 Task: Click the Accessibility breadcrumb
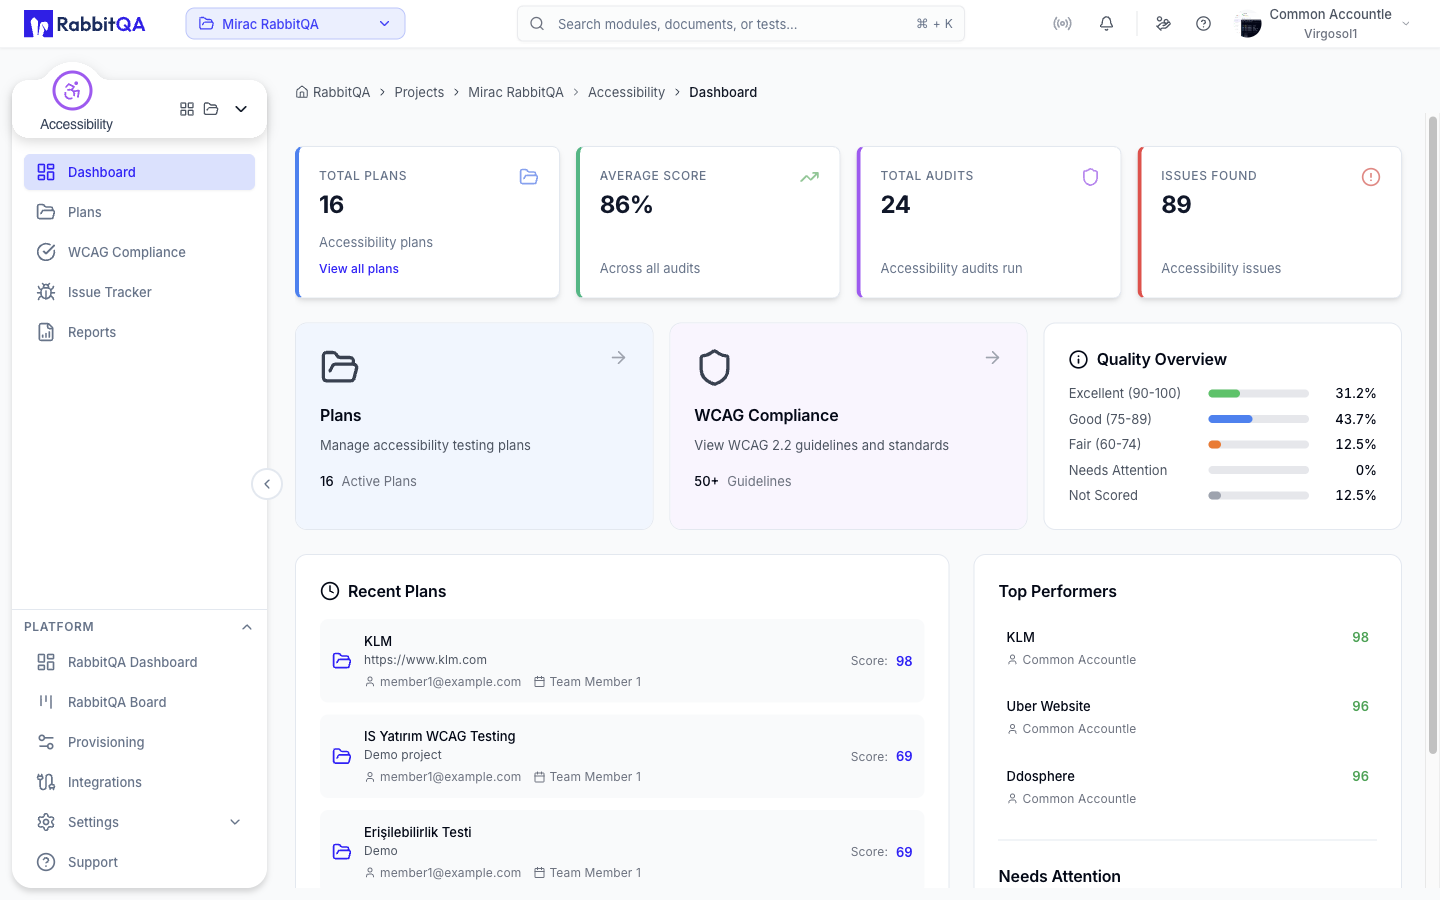(x=626, y=92)
